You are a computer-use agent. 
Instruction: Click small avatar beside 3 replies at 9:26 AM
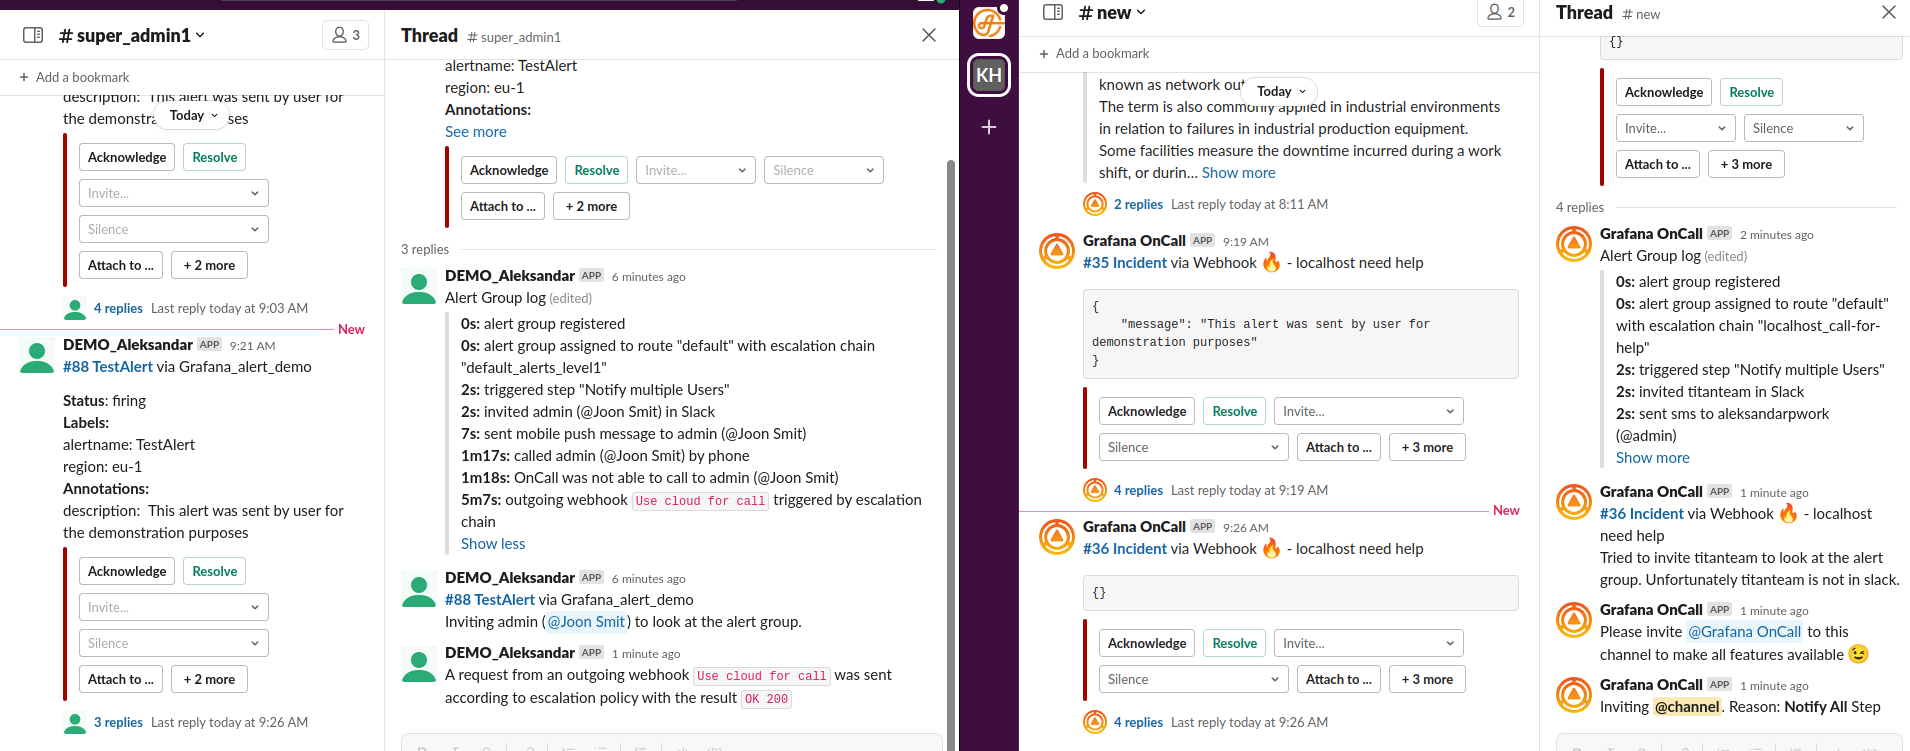pos(75,722)
